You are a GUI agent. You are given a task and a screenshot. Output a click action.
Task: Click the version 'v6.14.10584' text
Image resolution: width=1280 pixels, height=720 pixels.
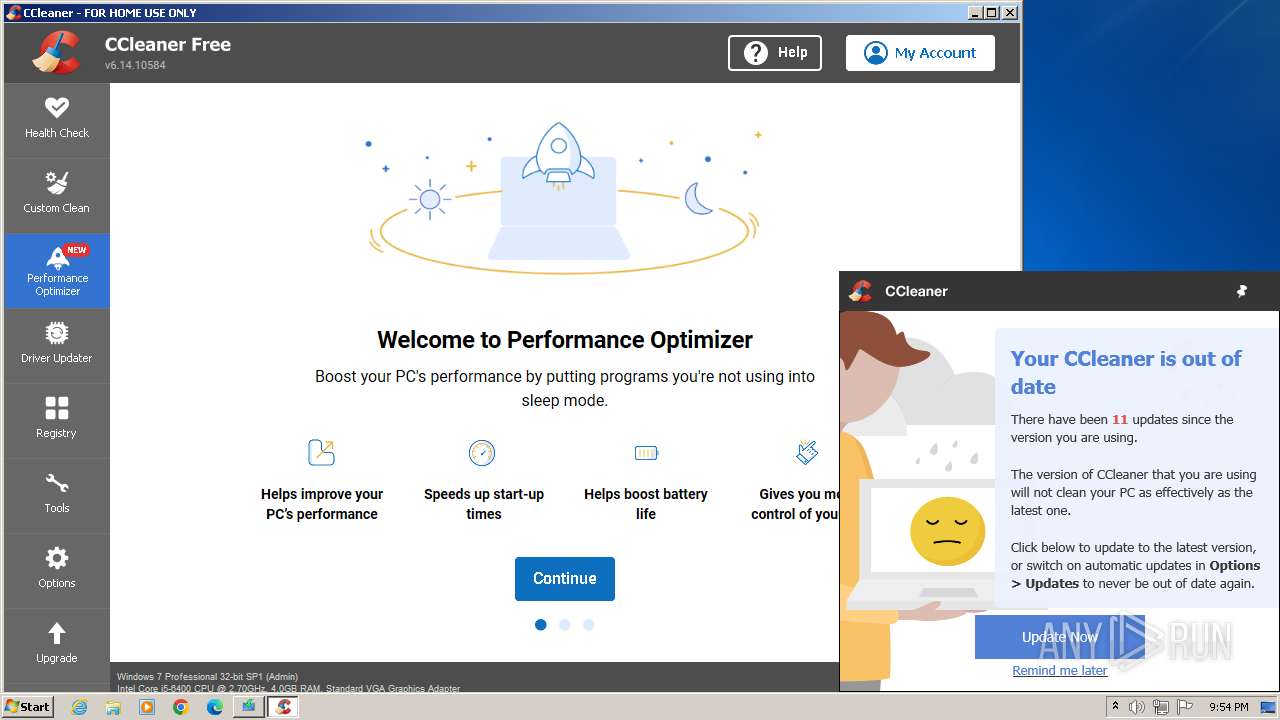(135, 65)
